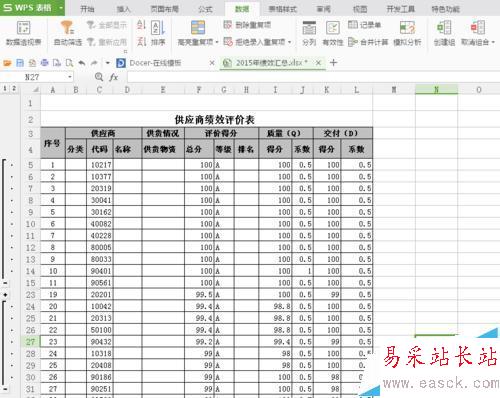Redo the last undone action

coord(94,63)
